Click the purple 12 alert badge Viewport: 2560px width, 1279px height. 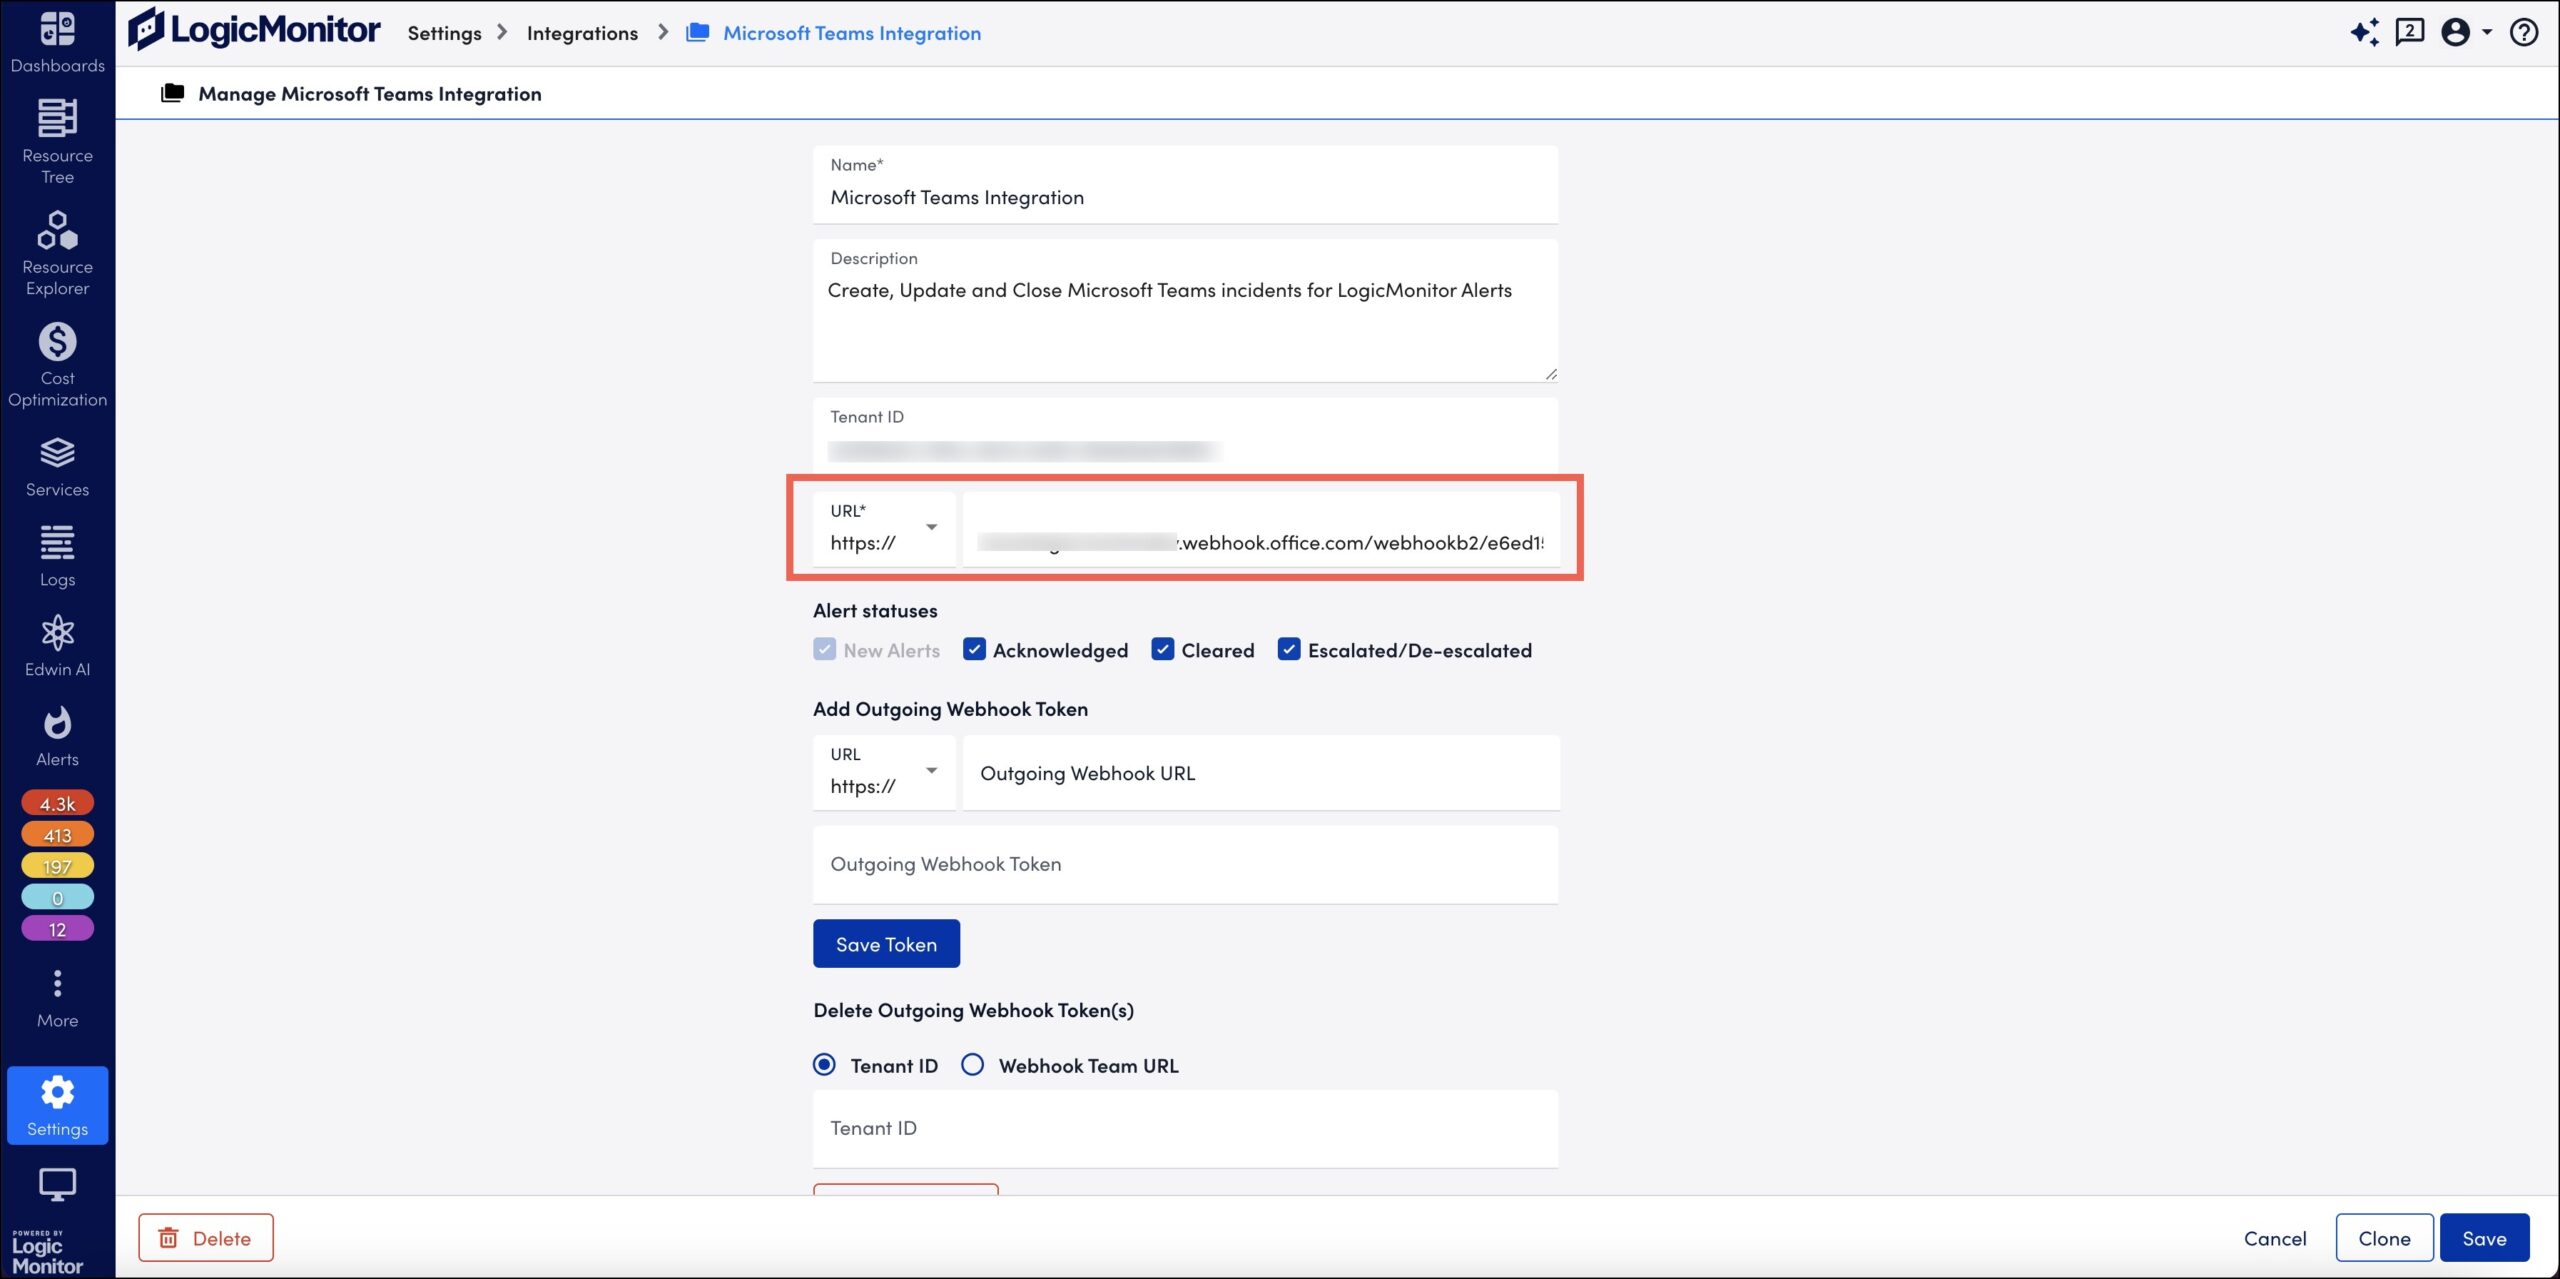coord(57,929)
